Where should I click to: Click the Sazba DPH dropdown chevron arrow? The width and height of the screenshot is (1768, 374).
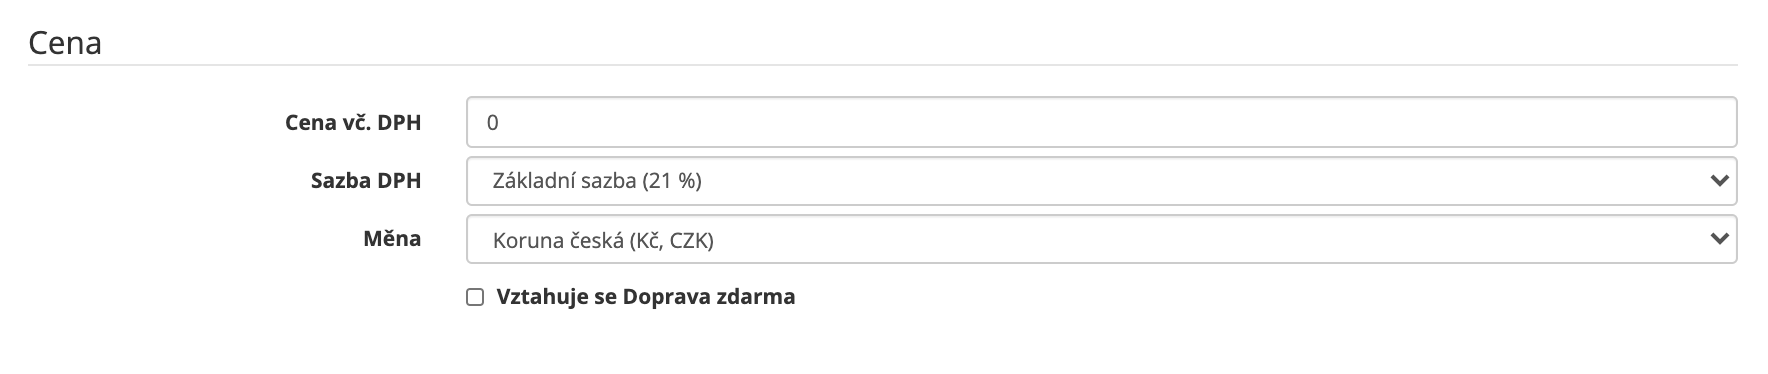point(1719,181)
